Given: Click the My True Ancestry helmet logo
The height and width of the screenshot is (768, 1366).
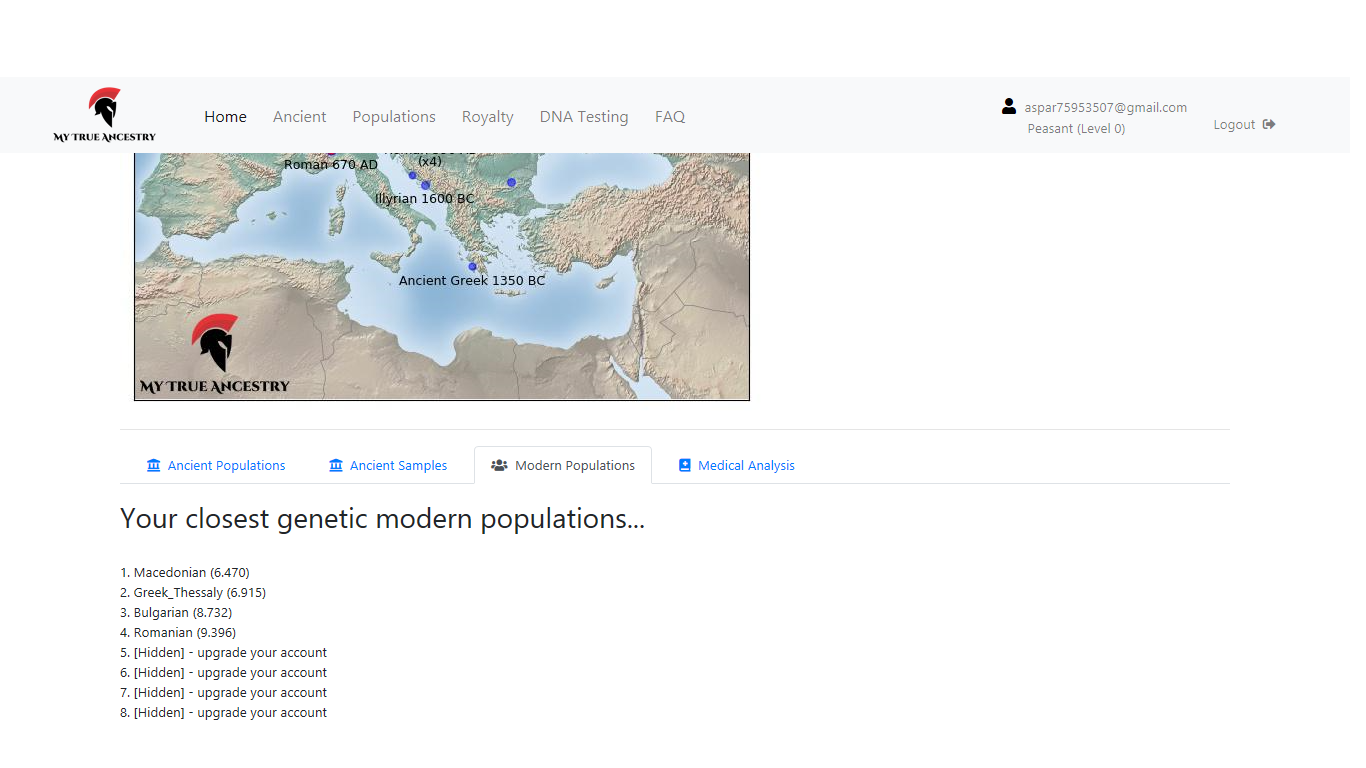Looking at the screenshot, I should (104, 115).
